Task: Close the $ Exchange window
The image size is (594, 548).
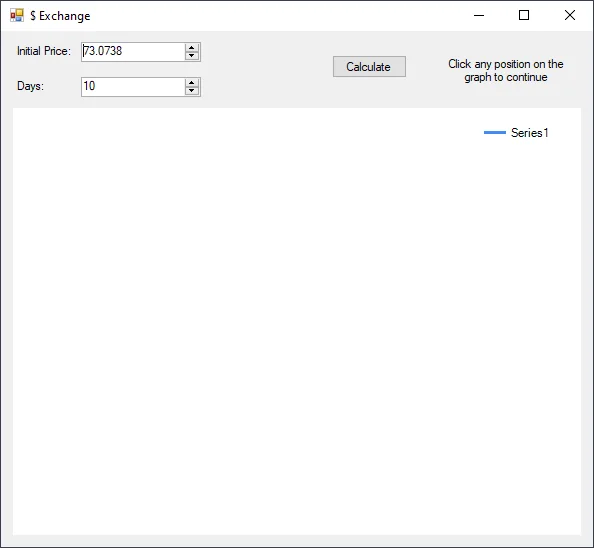Action: 570,16
